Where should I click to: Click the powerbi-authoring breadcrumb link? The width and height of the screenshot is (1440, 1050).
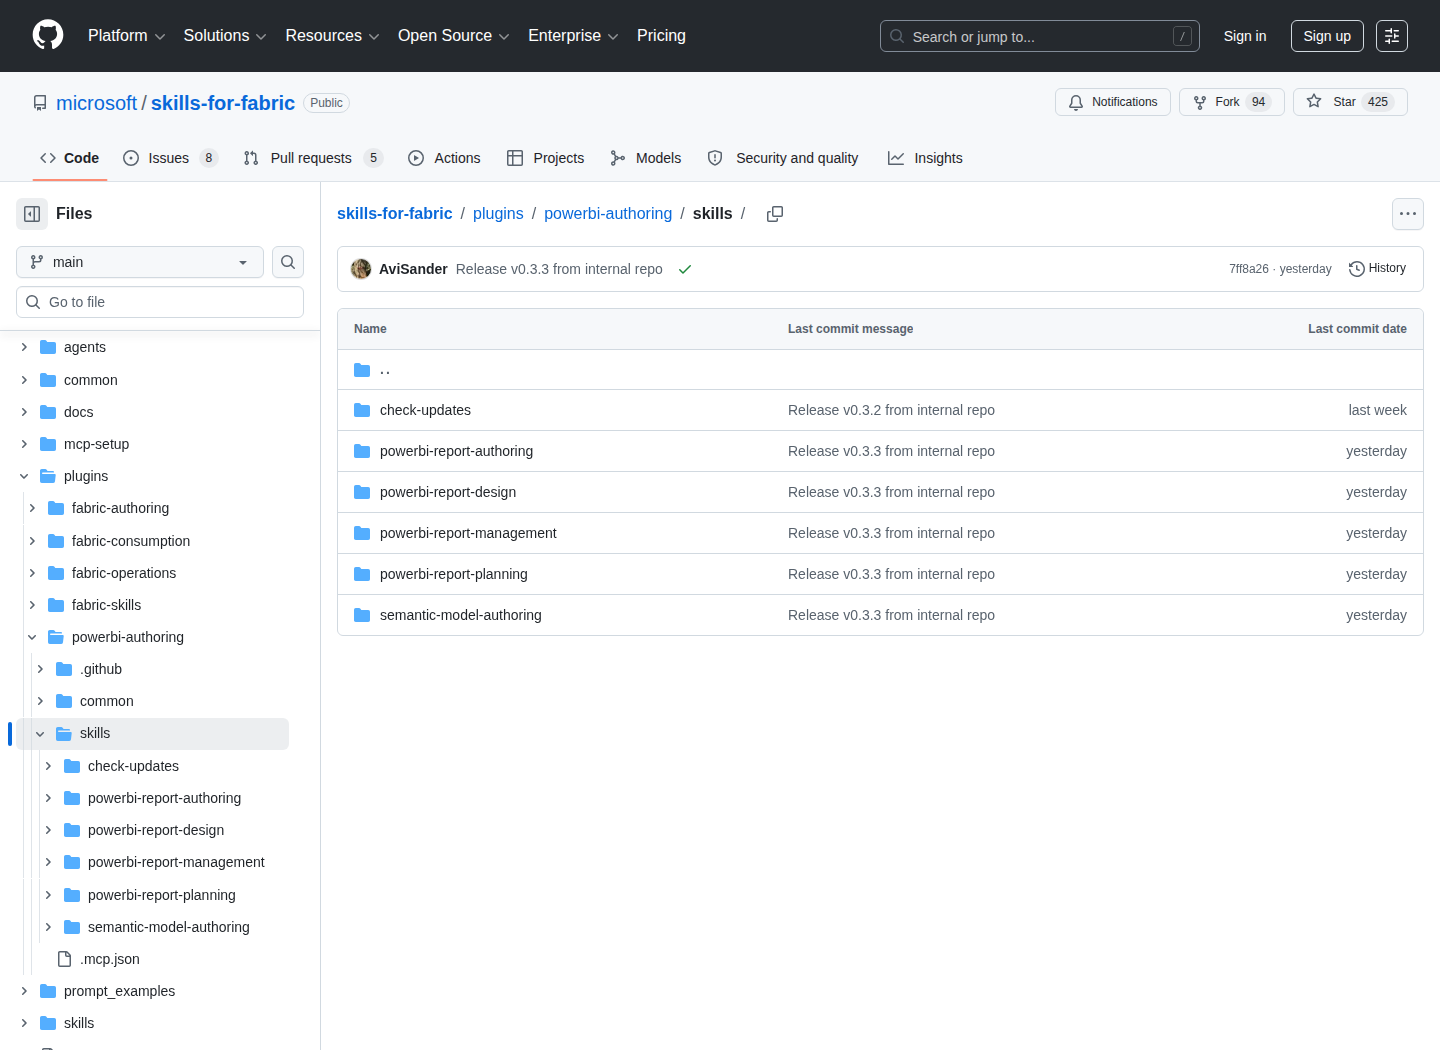pos(608,214)
